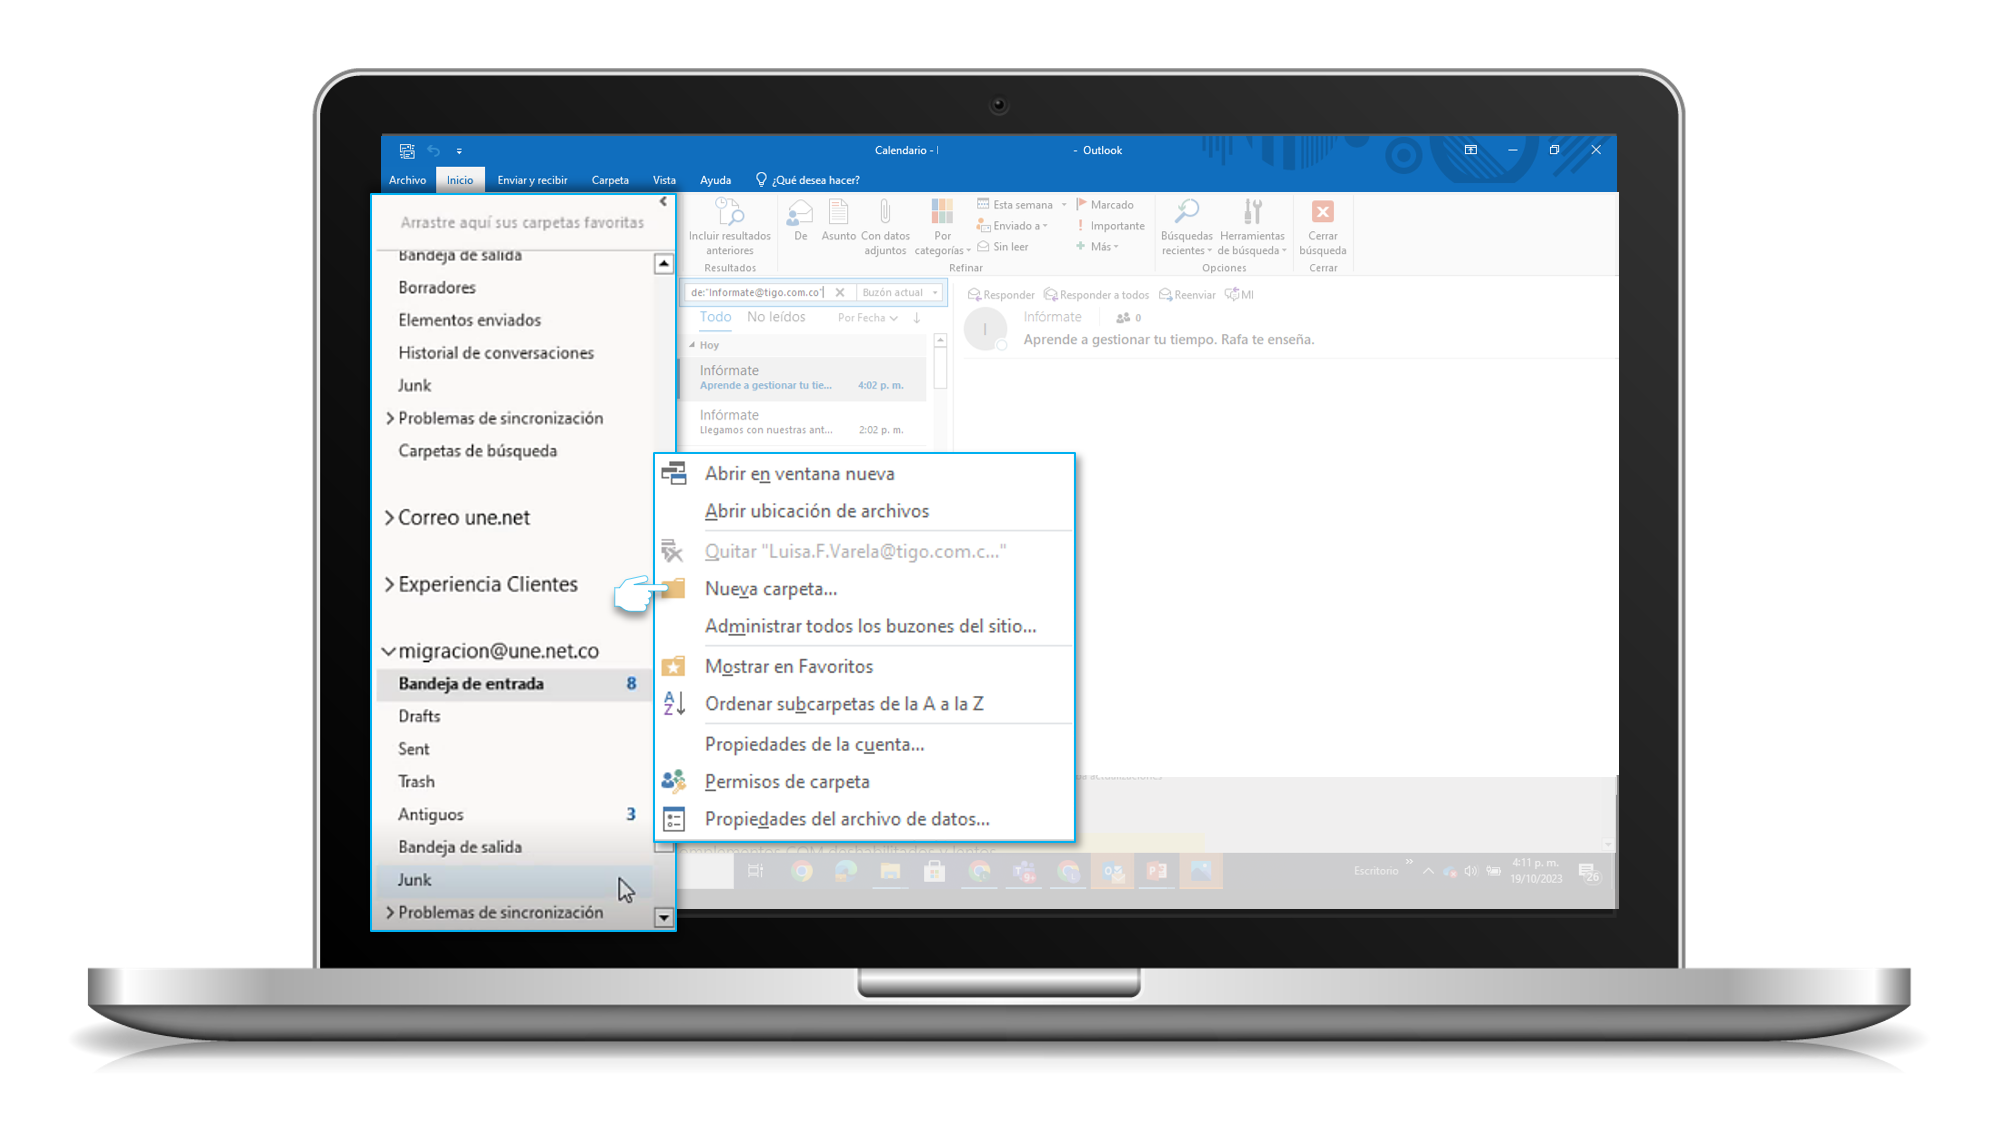Viewport: 1998px width, 1125px height.
Task: Choose Administrar todos los buzones del sitio
Action: click(x=865, y=626)
